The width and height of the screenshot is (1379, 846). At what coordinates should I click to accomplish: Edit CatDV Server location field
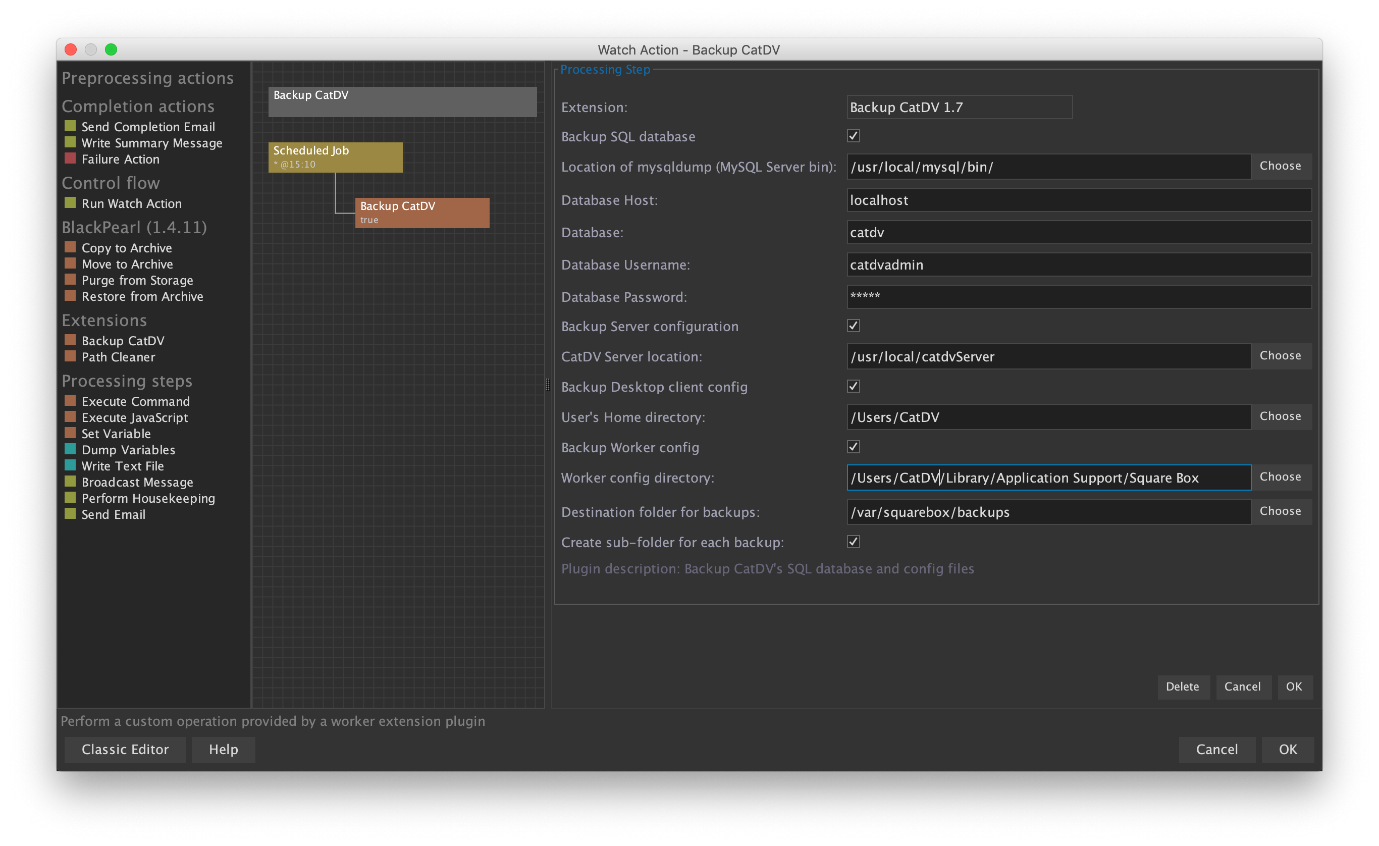tap(1049, 356)
